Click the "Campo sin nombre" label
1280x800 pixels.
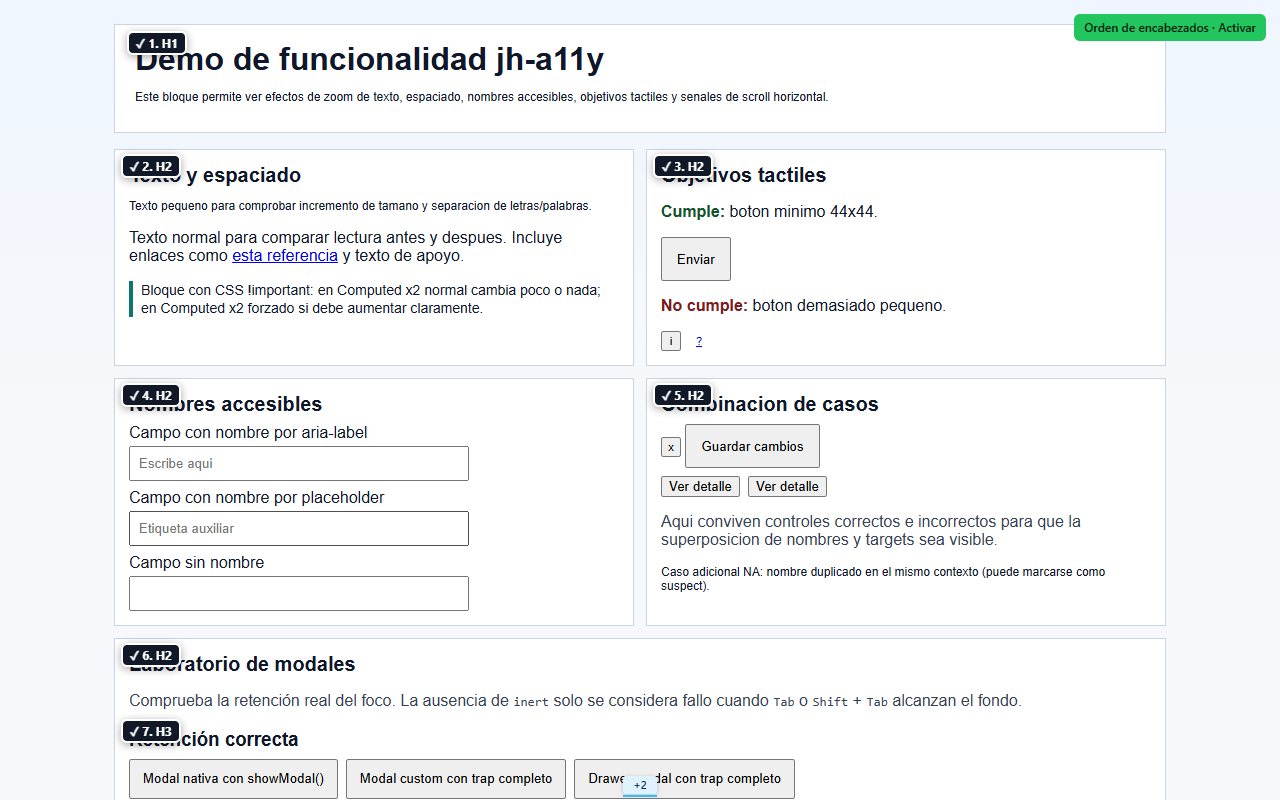(197, 563)
